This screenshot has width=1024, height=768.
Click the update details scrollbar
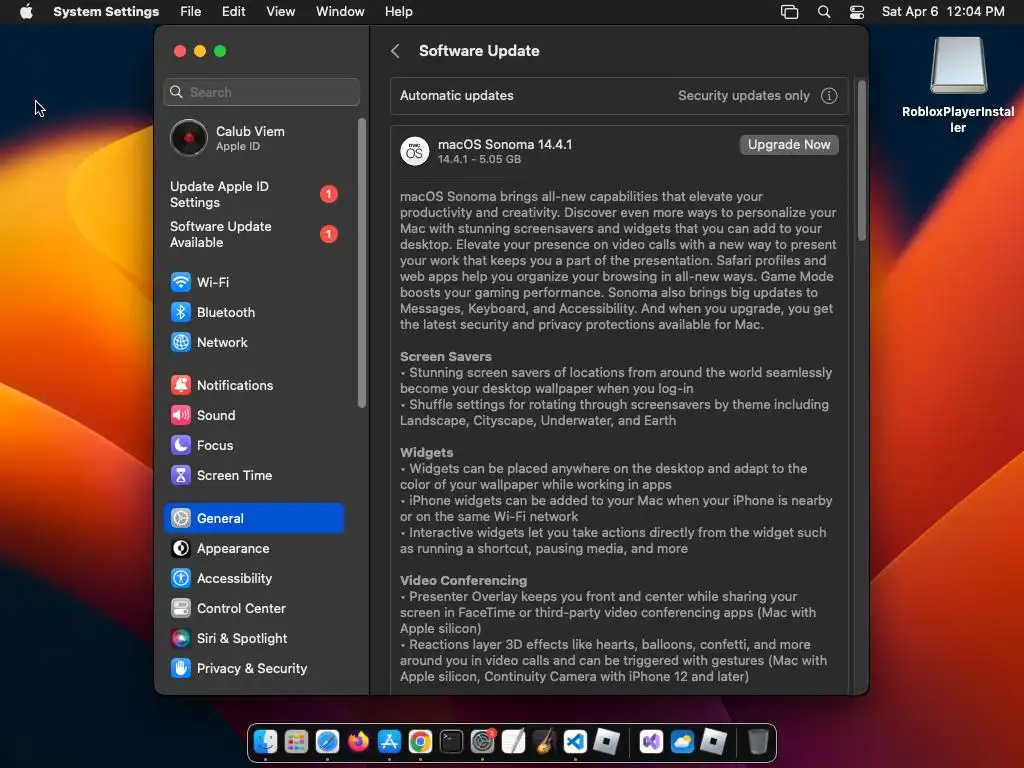(862, 161)
